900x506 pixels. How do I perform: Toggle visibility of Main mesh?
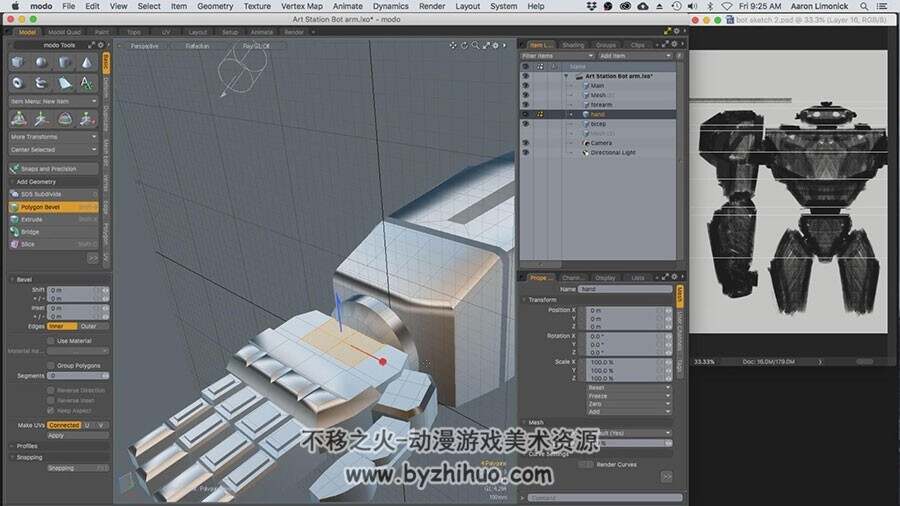click(525, 85)
